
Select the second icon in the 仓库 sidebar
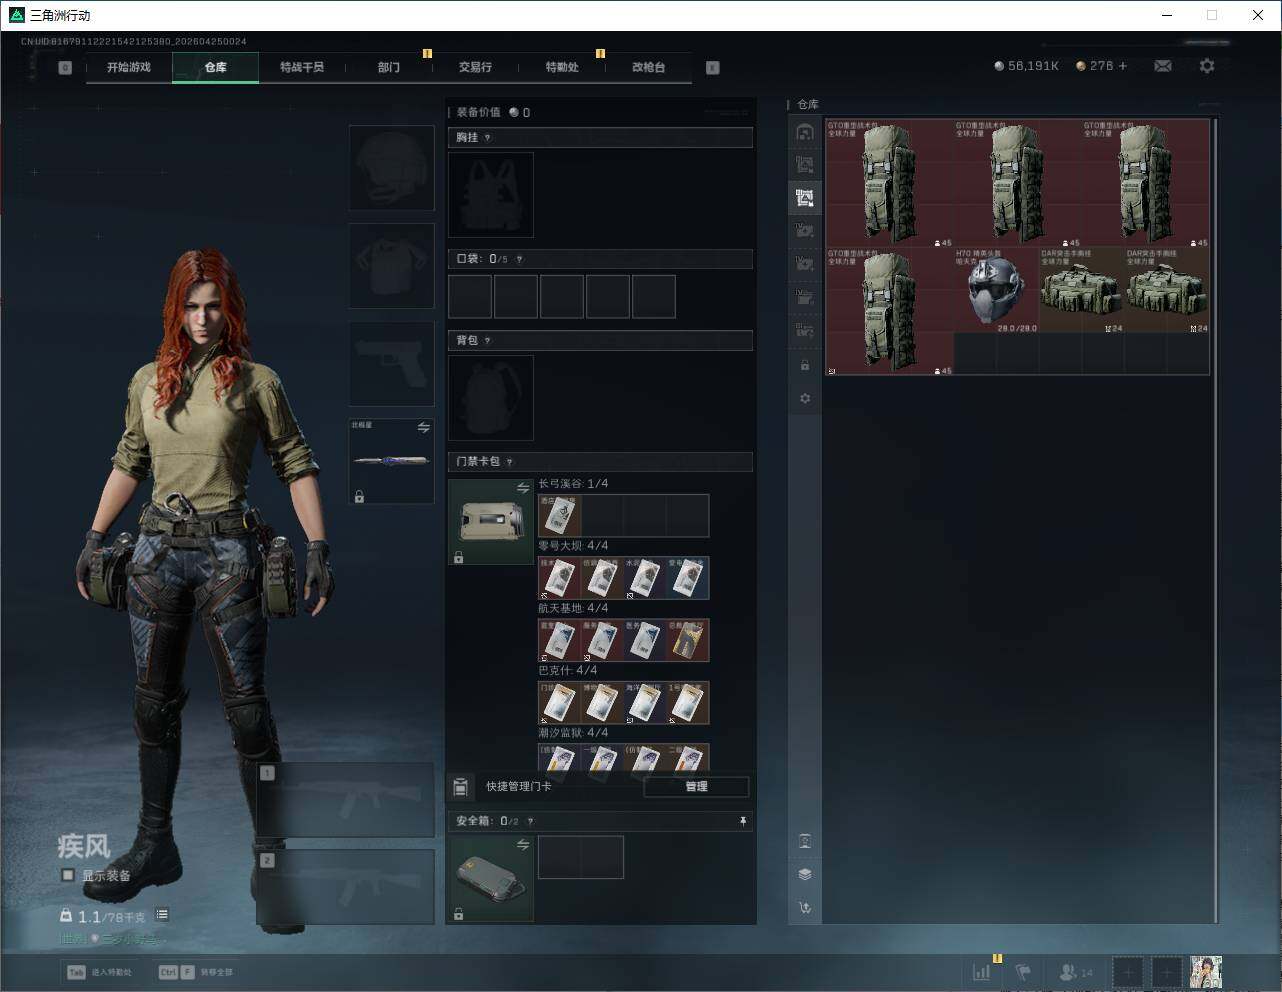pos(805,165)
